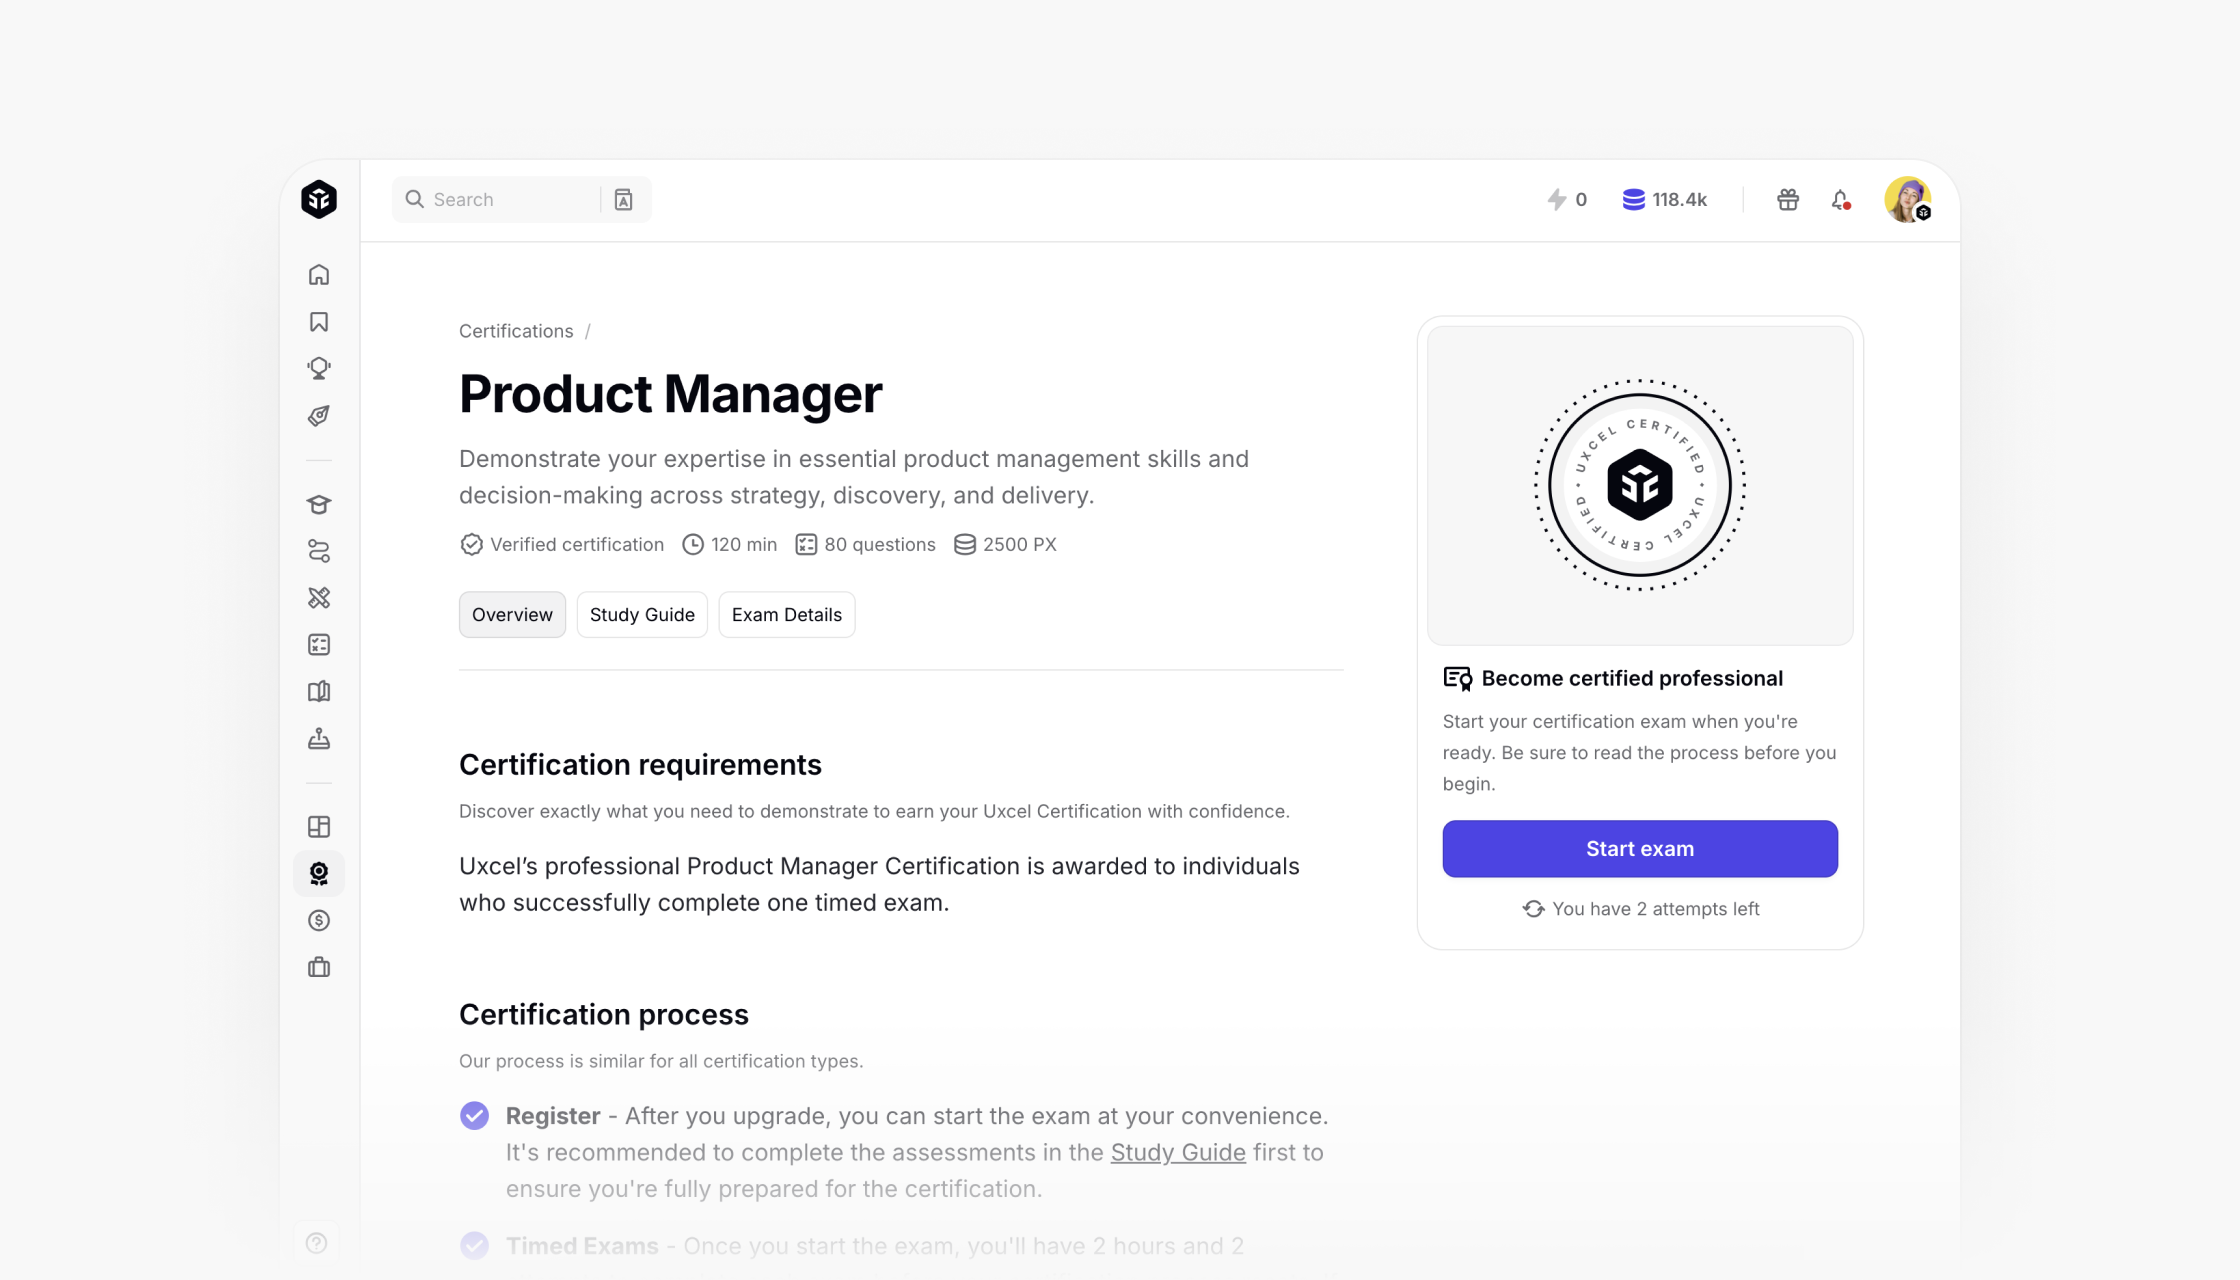This screenshot has width=2240, height=1280.
Task: Open the notifications bell
Action: click(1840, 200)
